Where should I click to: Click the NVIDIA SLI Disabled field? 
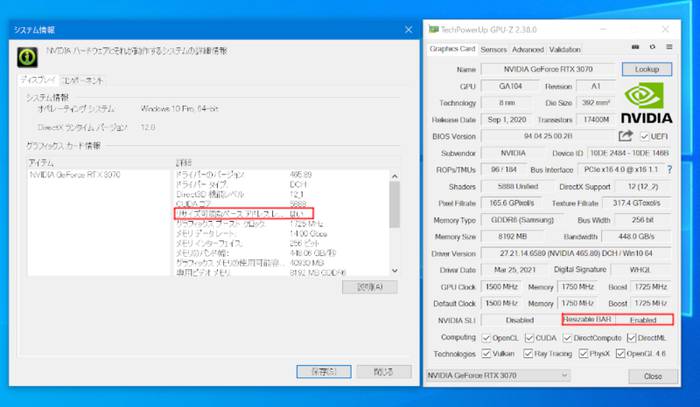520,320
